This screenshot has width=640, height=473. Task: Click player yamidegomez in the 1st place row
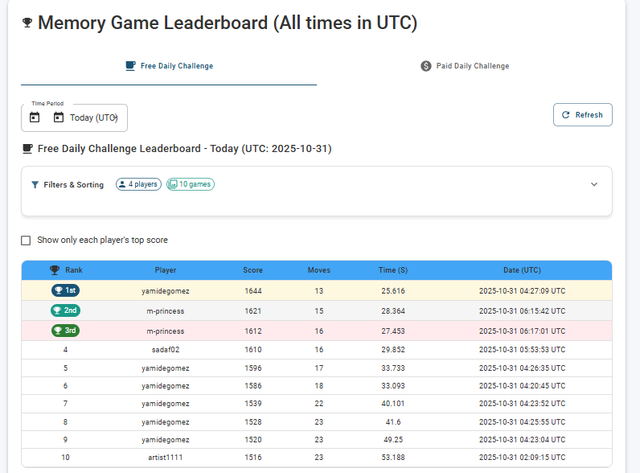[x=165, y=291]
